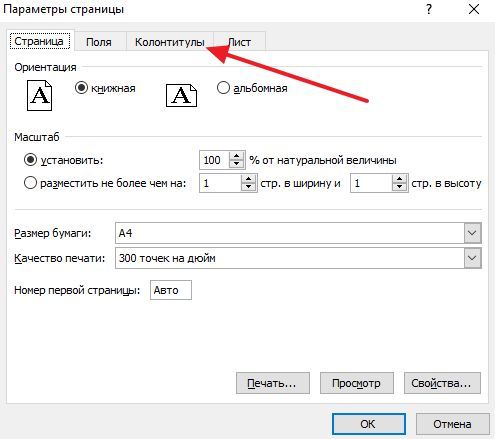Click the 300 точек на дюйм combo box
This screenshot has width=495, height=439.
tap(298, 258)
